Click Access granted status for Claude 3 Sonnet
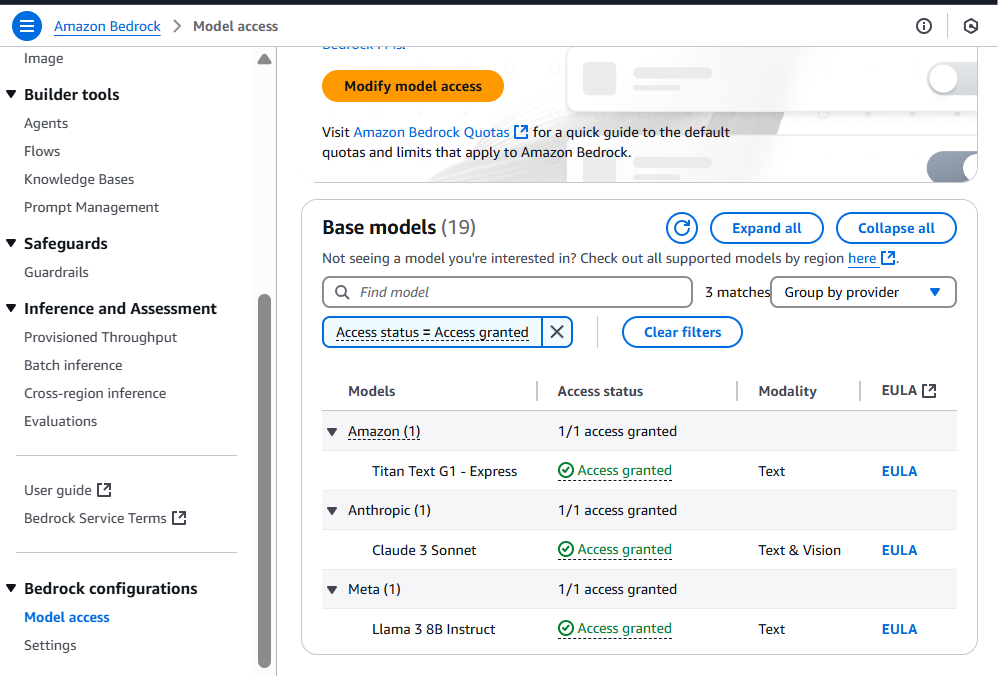 (624, 550)
